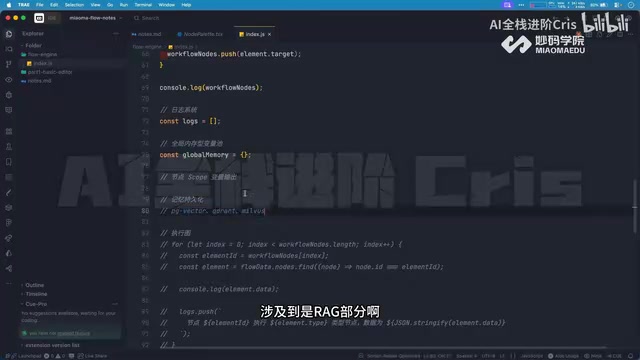Open the Source Control branch icon
This screenshot has width=640, height=360.
coord(9,64)
